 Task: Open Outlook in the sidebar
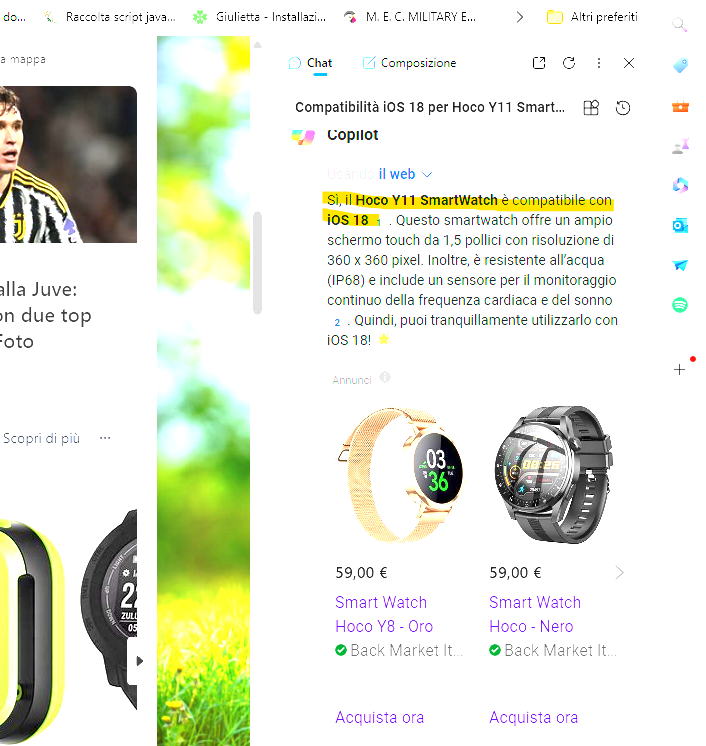point(680,225)
